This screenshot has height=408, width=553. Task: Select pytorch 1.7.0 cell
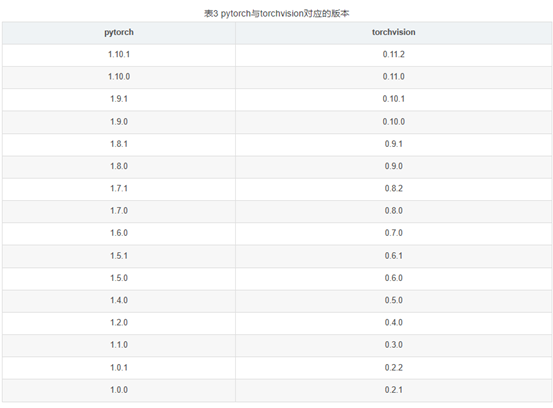(119, 211)
